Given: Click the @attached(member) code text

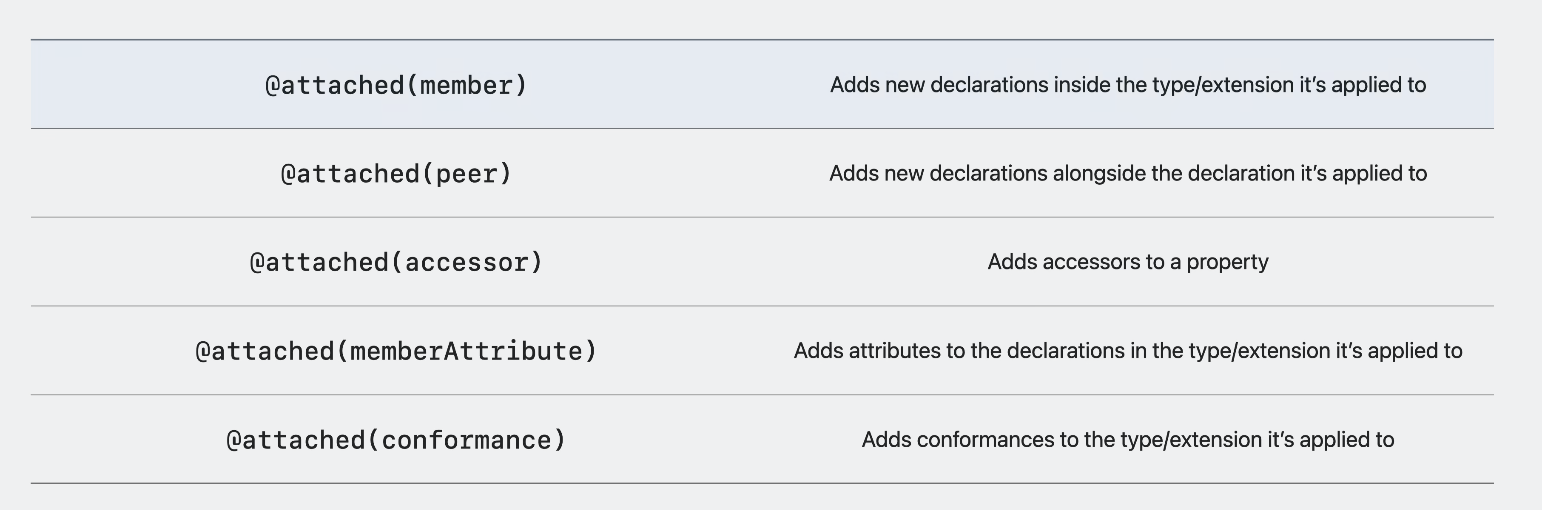Looking at the screenshot, I should pos(396,85).
